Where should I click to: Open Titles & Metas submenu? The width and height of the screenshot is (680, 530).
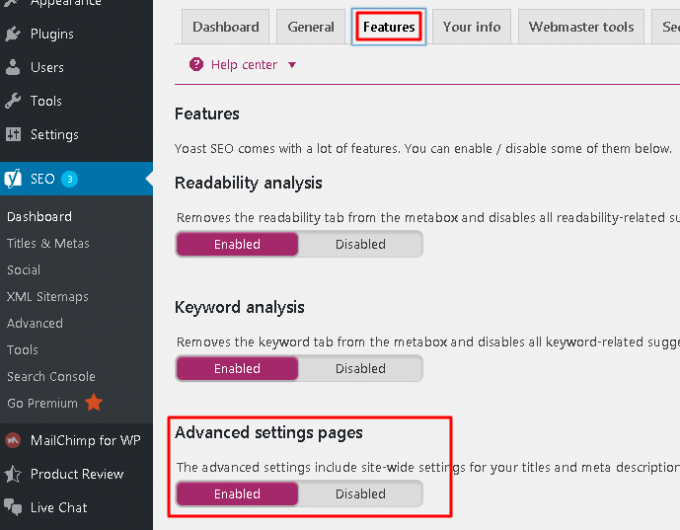click(48, 243)
